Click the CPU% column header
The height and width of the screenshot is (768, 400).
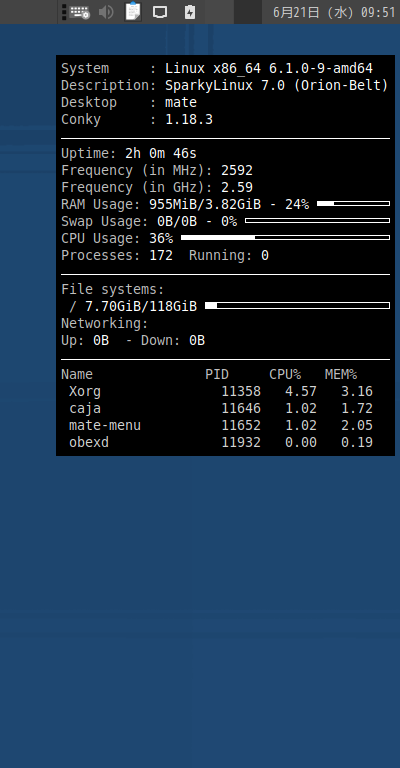pos(285,375)
